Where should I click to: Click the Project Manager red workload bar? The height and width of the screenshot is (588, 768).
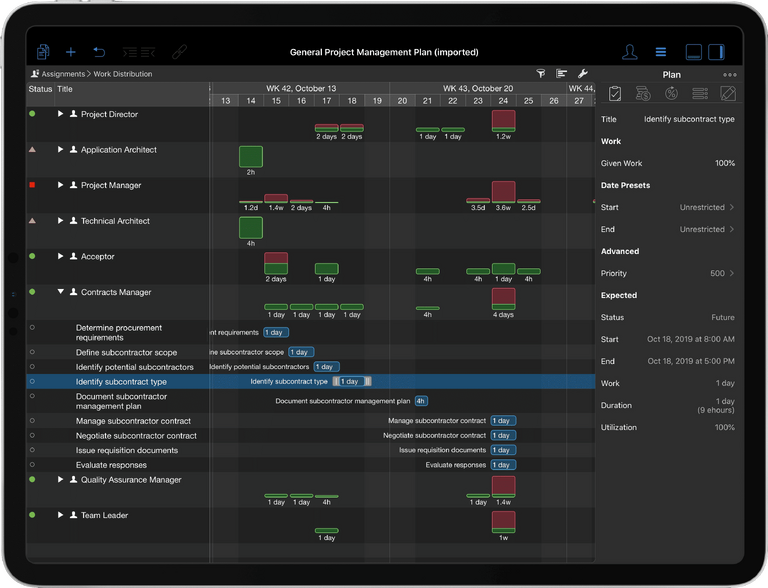coord(503,191)
